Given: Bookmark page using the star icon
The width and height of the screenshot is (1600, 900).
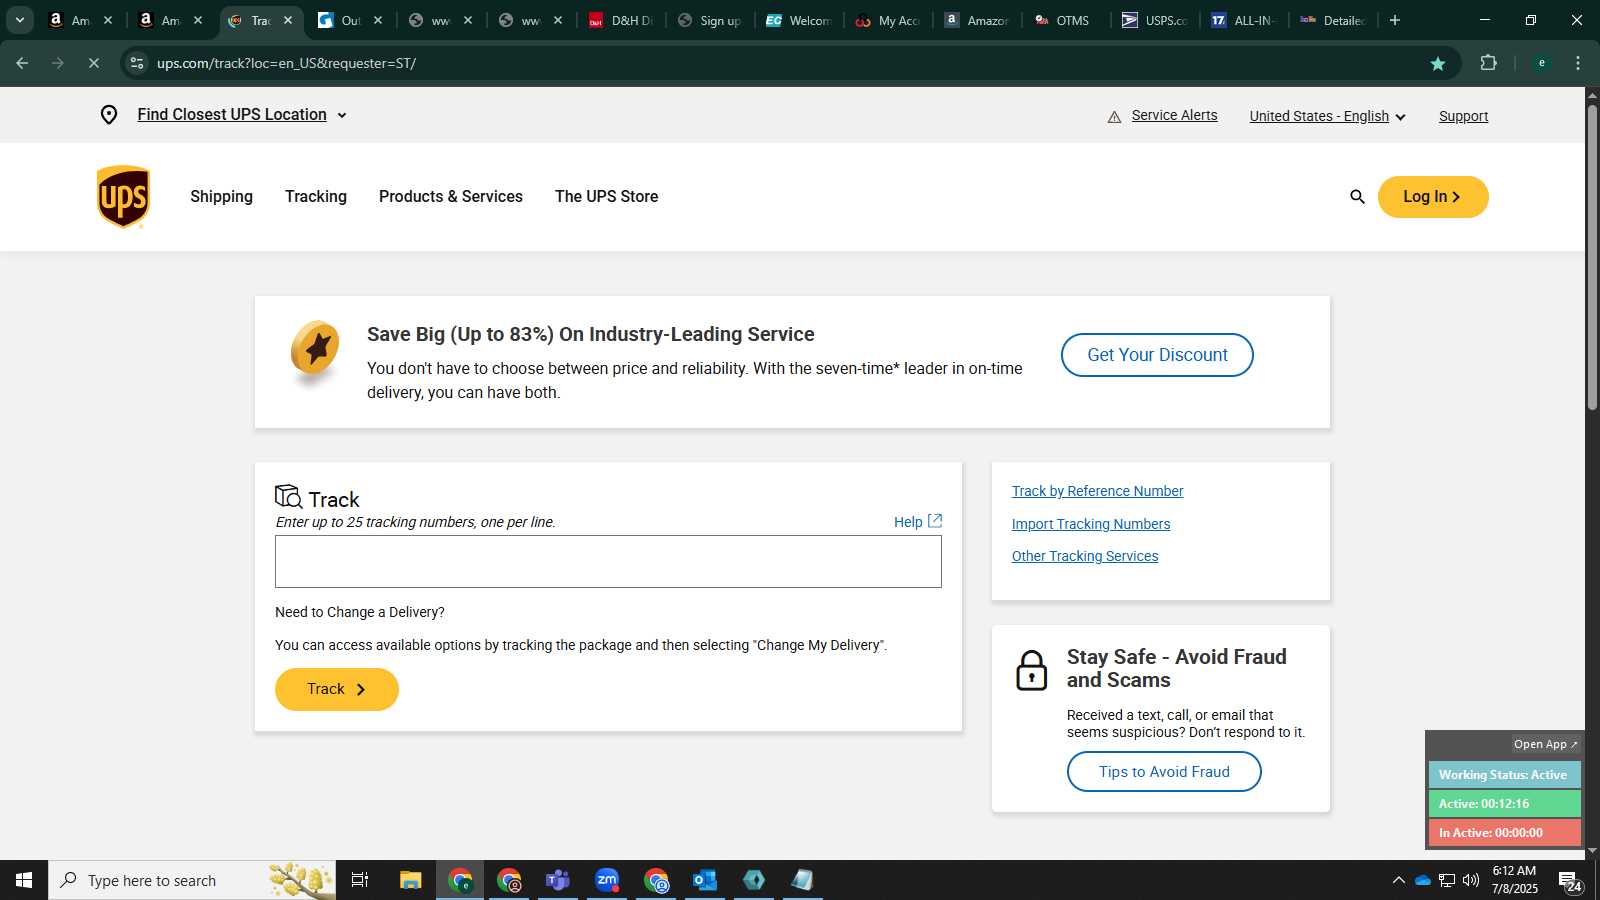Looking at the screenshot, I should pyautogui.click(x=1438, y=63).
